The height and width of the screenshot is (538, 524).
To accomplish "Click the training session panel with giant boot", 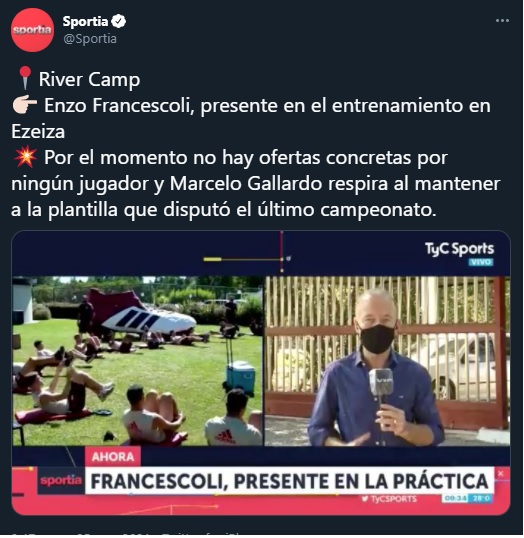I will 138,361.
